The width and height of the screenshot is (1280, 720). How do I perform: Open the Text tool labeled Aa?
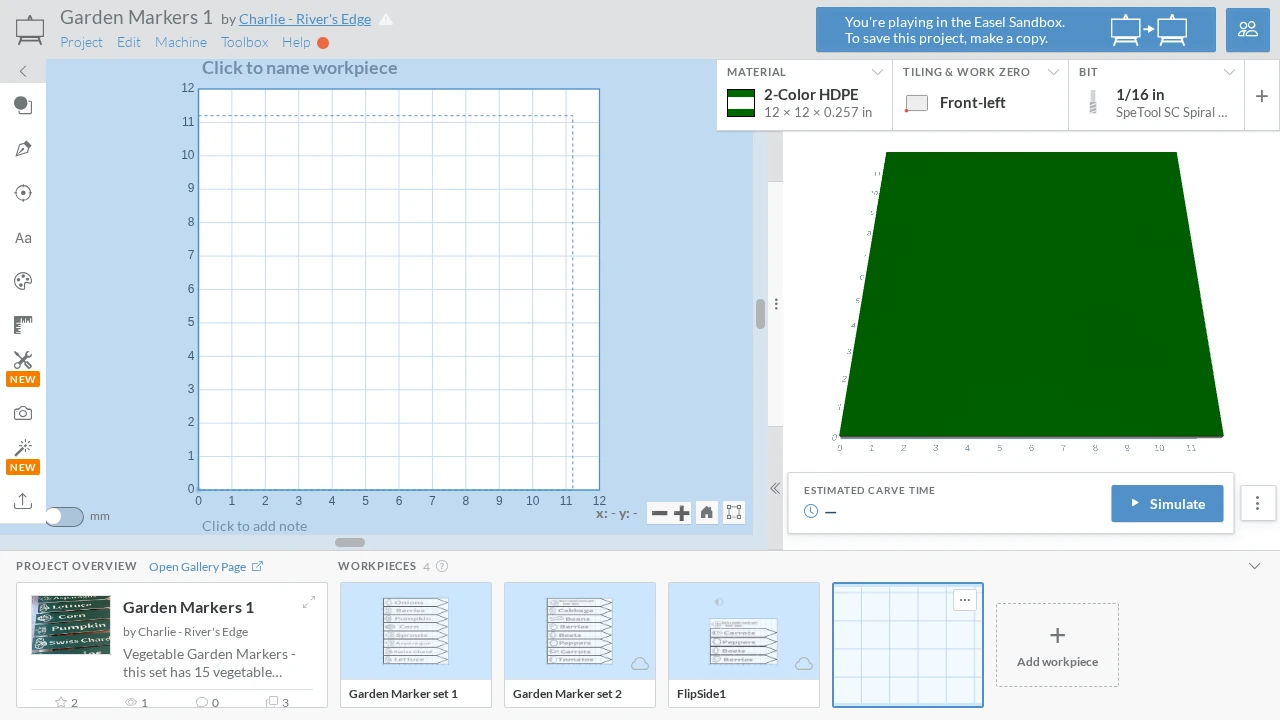pyautogui.click(x=23, y=238)
